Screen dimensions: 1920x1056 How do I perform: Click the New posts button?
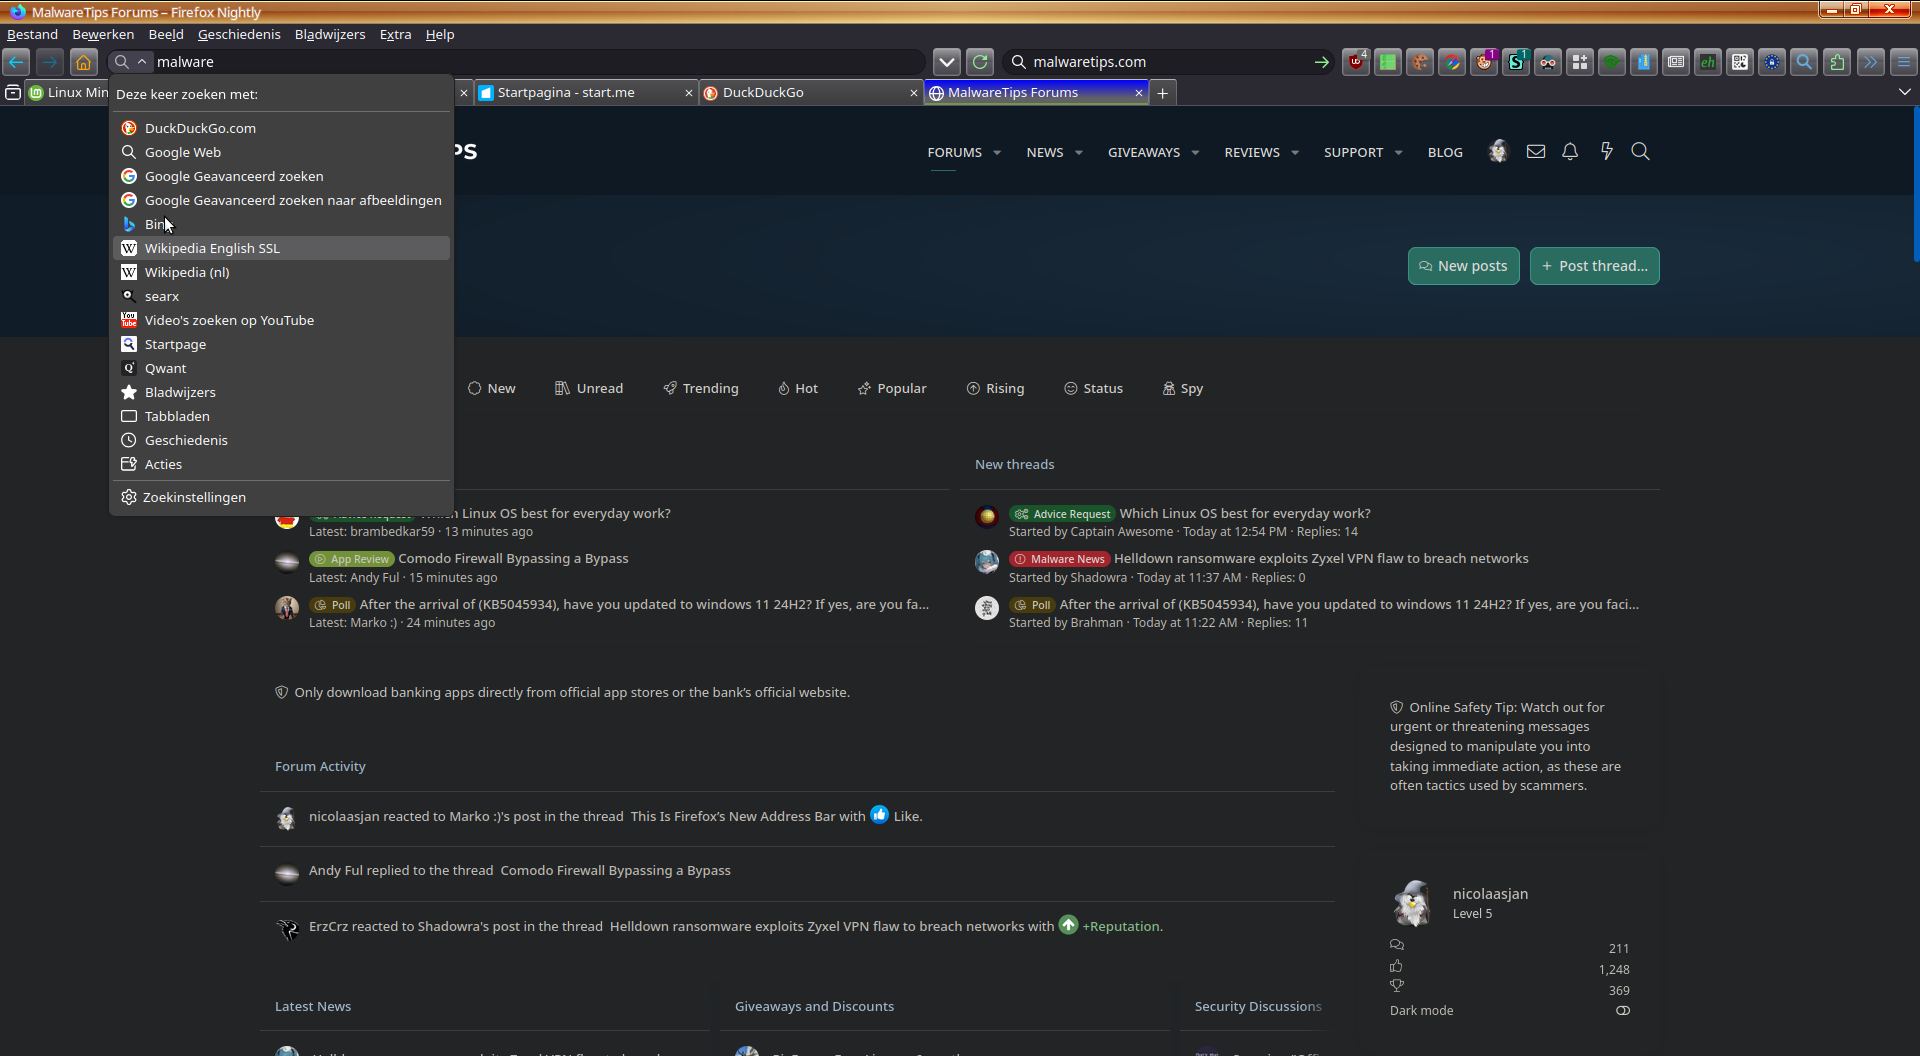click(x=1463, y=266)
